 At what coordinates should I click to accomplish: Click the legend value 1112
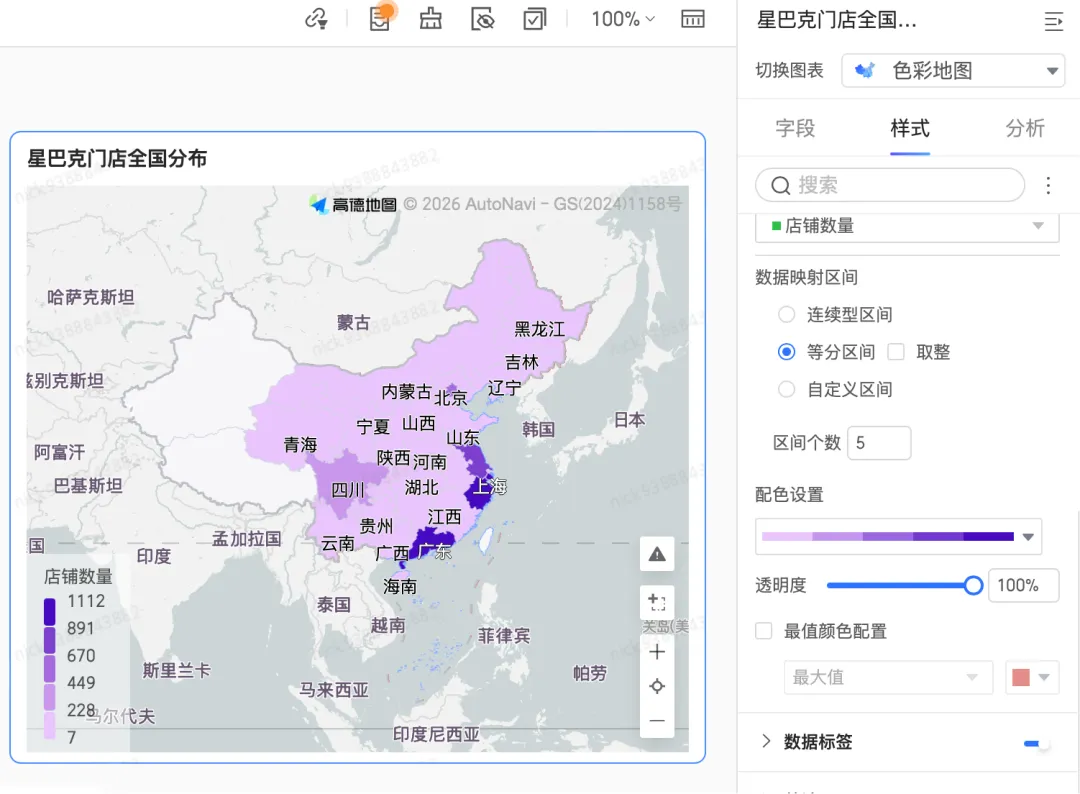pos(86,601)
